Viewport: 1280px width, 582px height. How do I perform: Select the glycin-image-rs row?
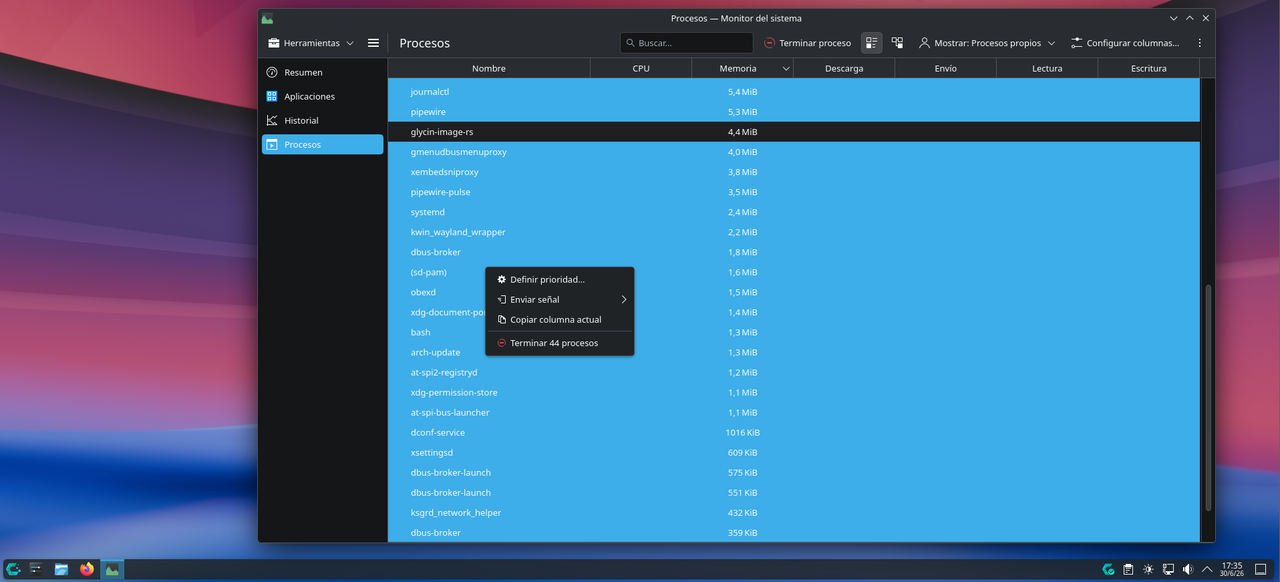(x=793, y=132)
